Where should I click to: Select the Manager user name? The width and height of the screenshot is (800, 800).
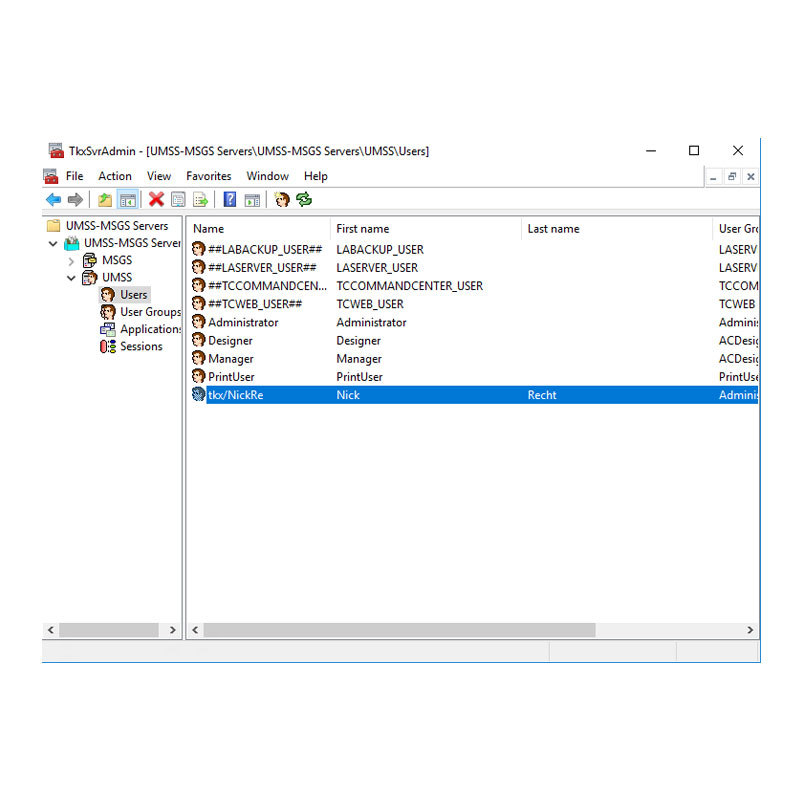(231, 358)
